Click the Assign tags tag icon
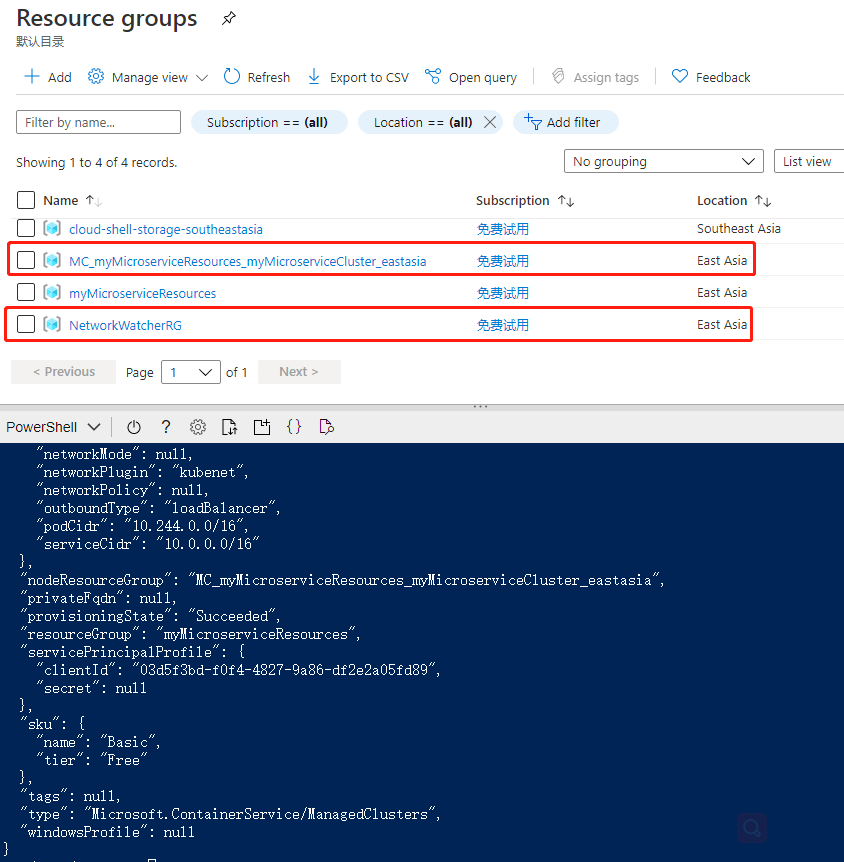The width and height of the screenshot is (844, 862). pyautogui.click(x=558, y=76)
